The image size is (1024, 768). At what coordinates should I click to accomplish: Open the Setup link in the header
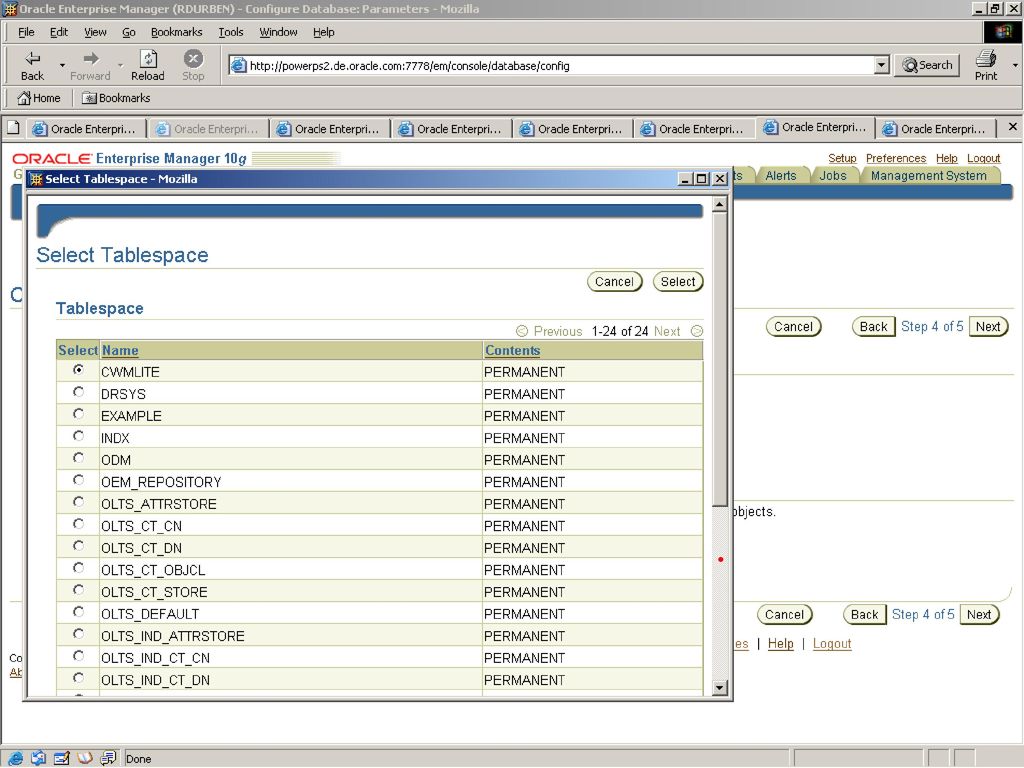[x=842, y=158]
